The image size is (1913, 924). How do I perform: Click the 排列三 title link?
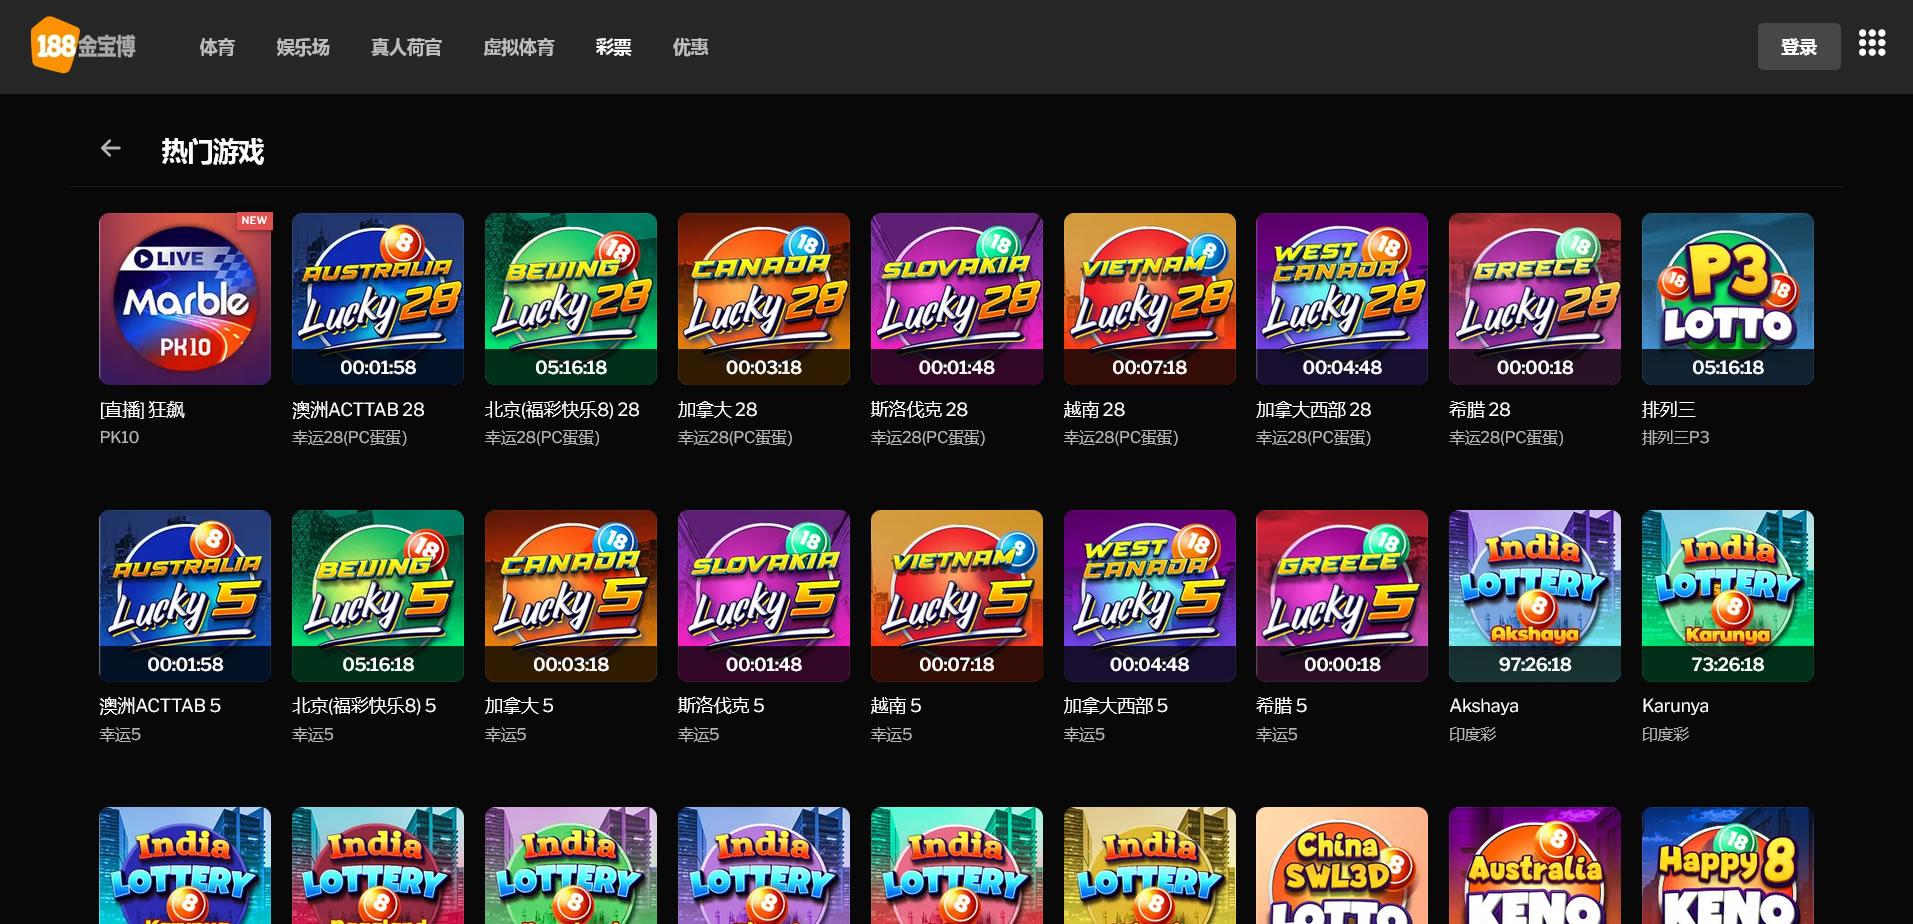point(1669,410)
